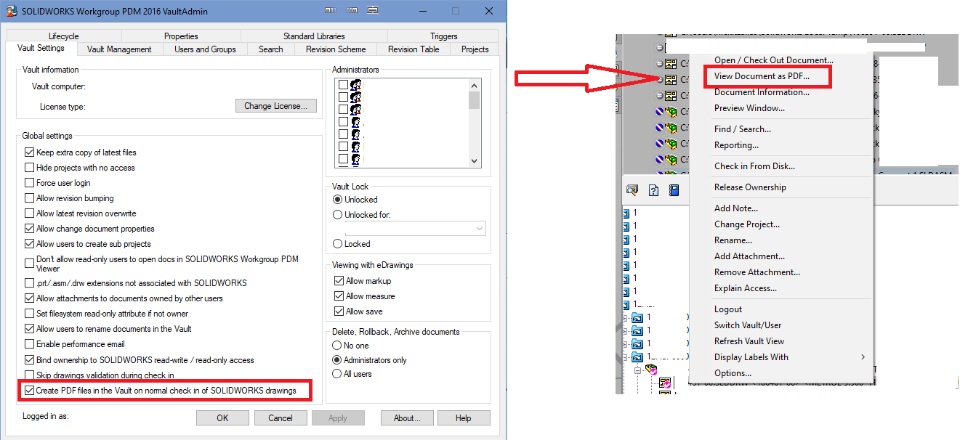Screen dimensions: 960x440
Task: Open Reporting from the context menu
Action: (x=737, y=145)
